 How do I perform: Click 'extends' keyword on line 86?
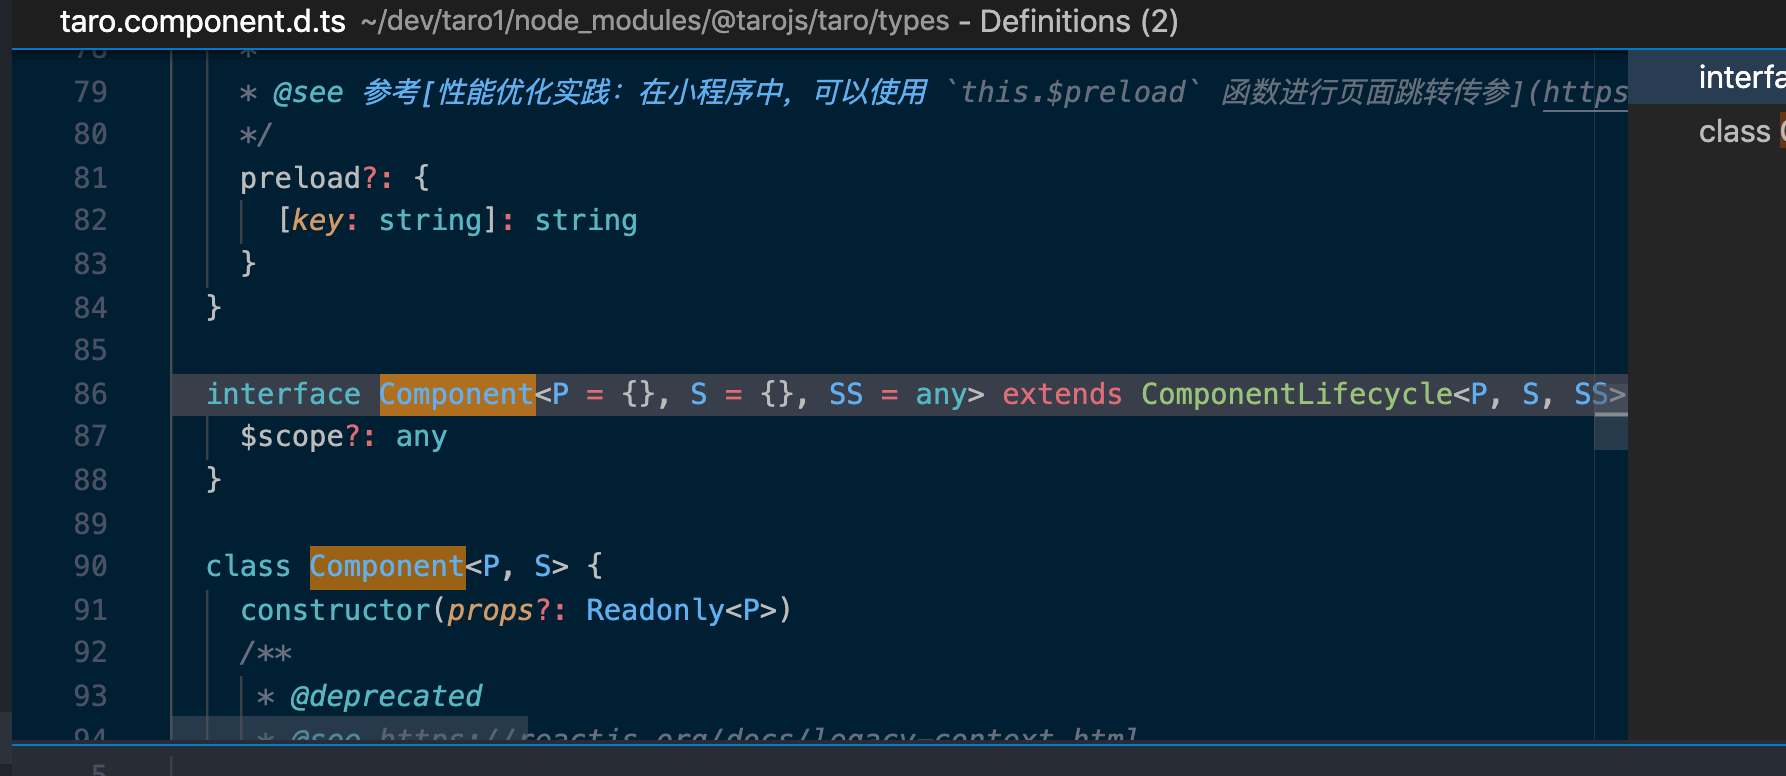(1062, 394)
